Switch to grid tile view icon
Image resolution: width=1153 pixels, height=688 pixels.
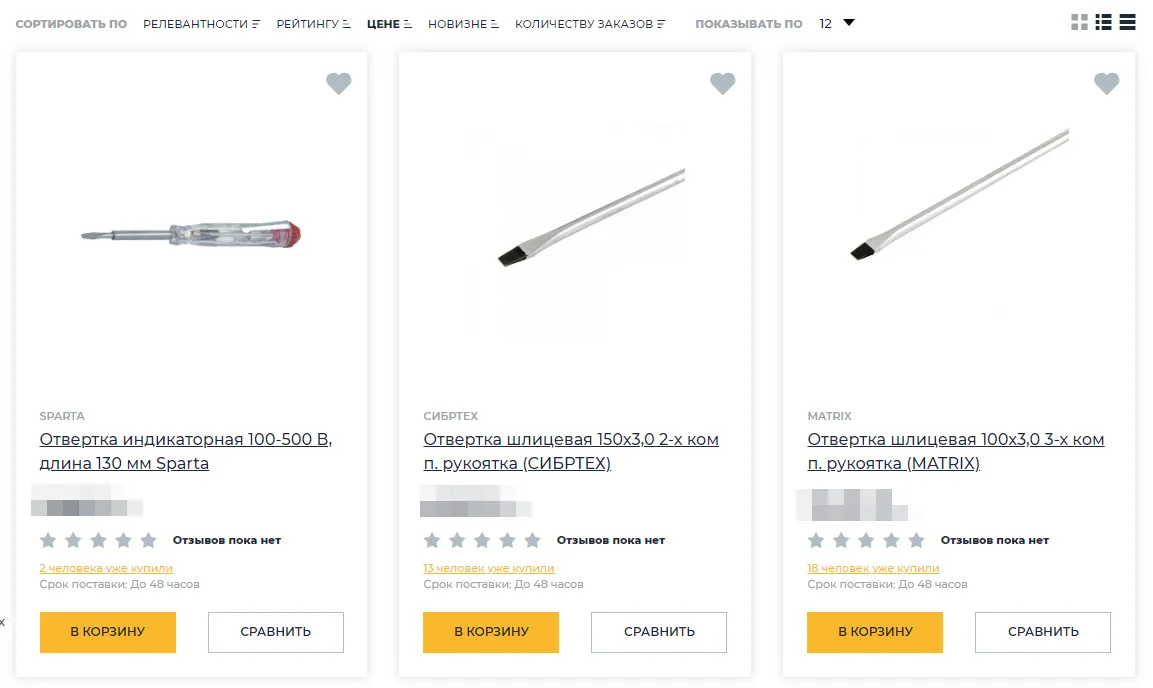click(x=1079, y=22)
